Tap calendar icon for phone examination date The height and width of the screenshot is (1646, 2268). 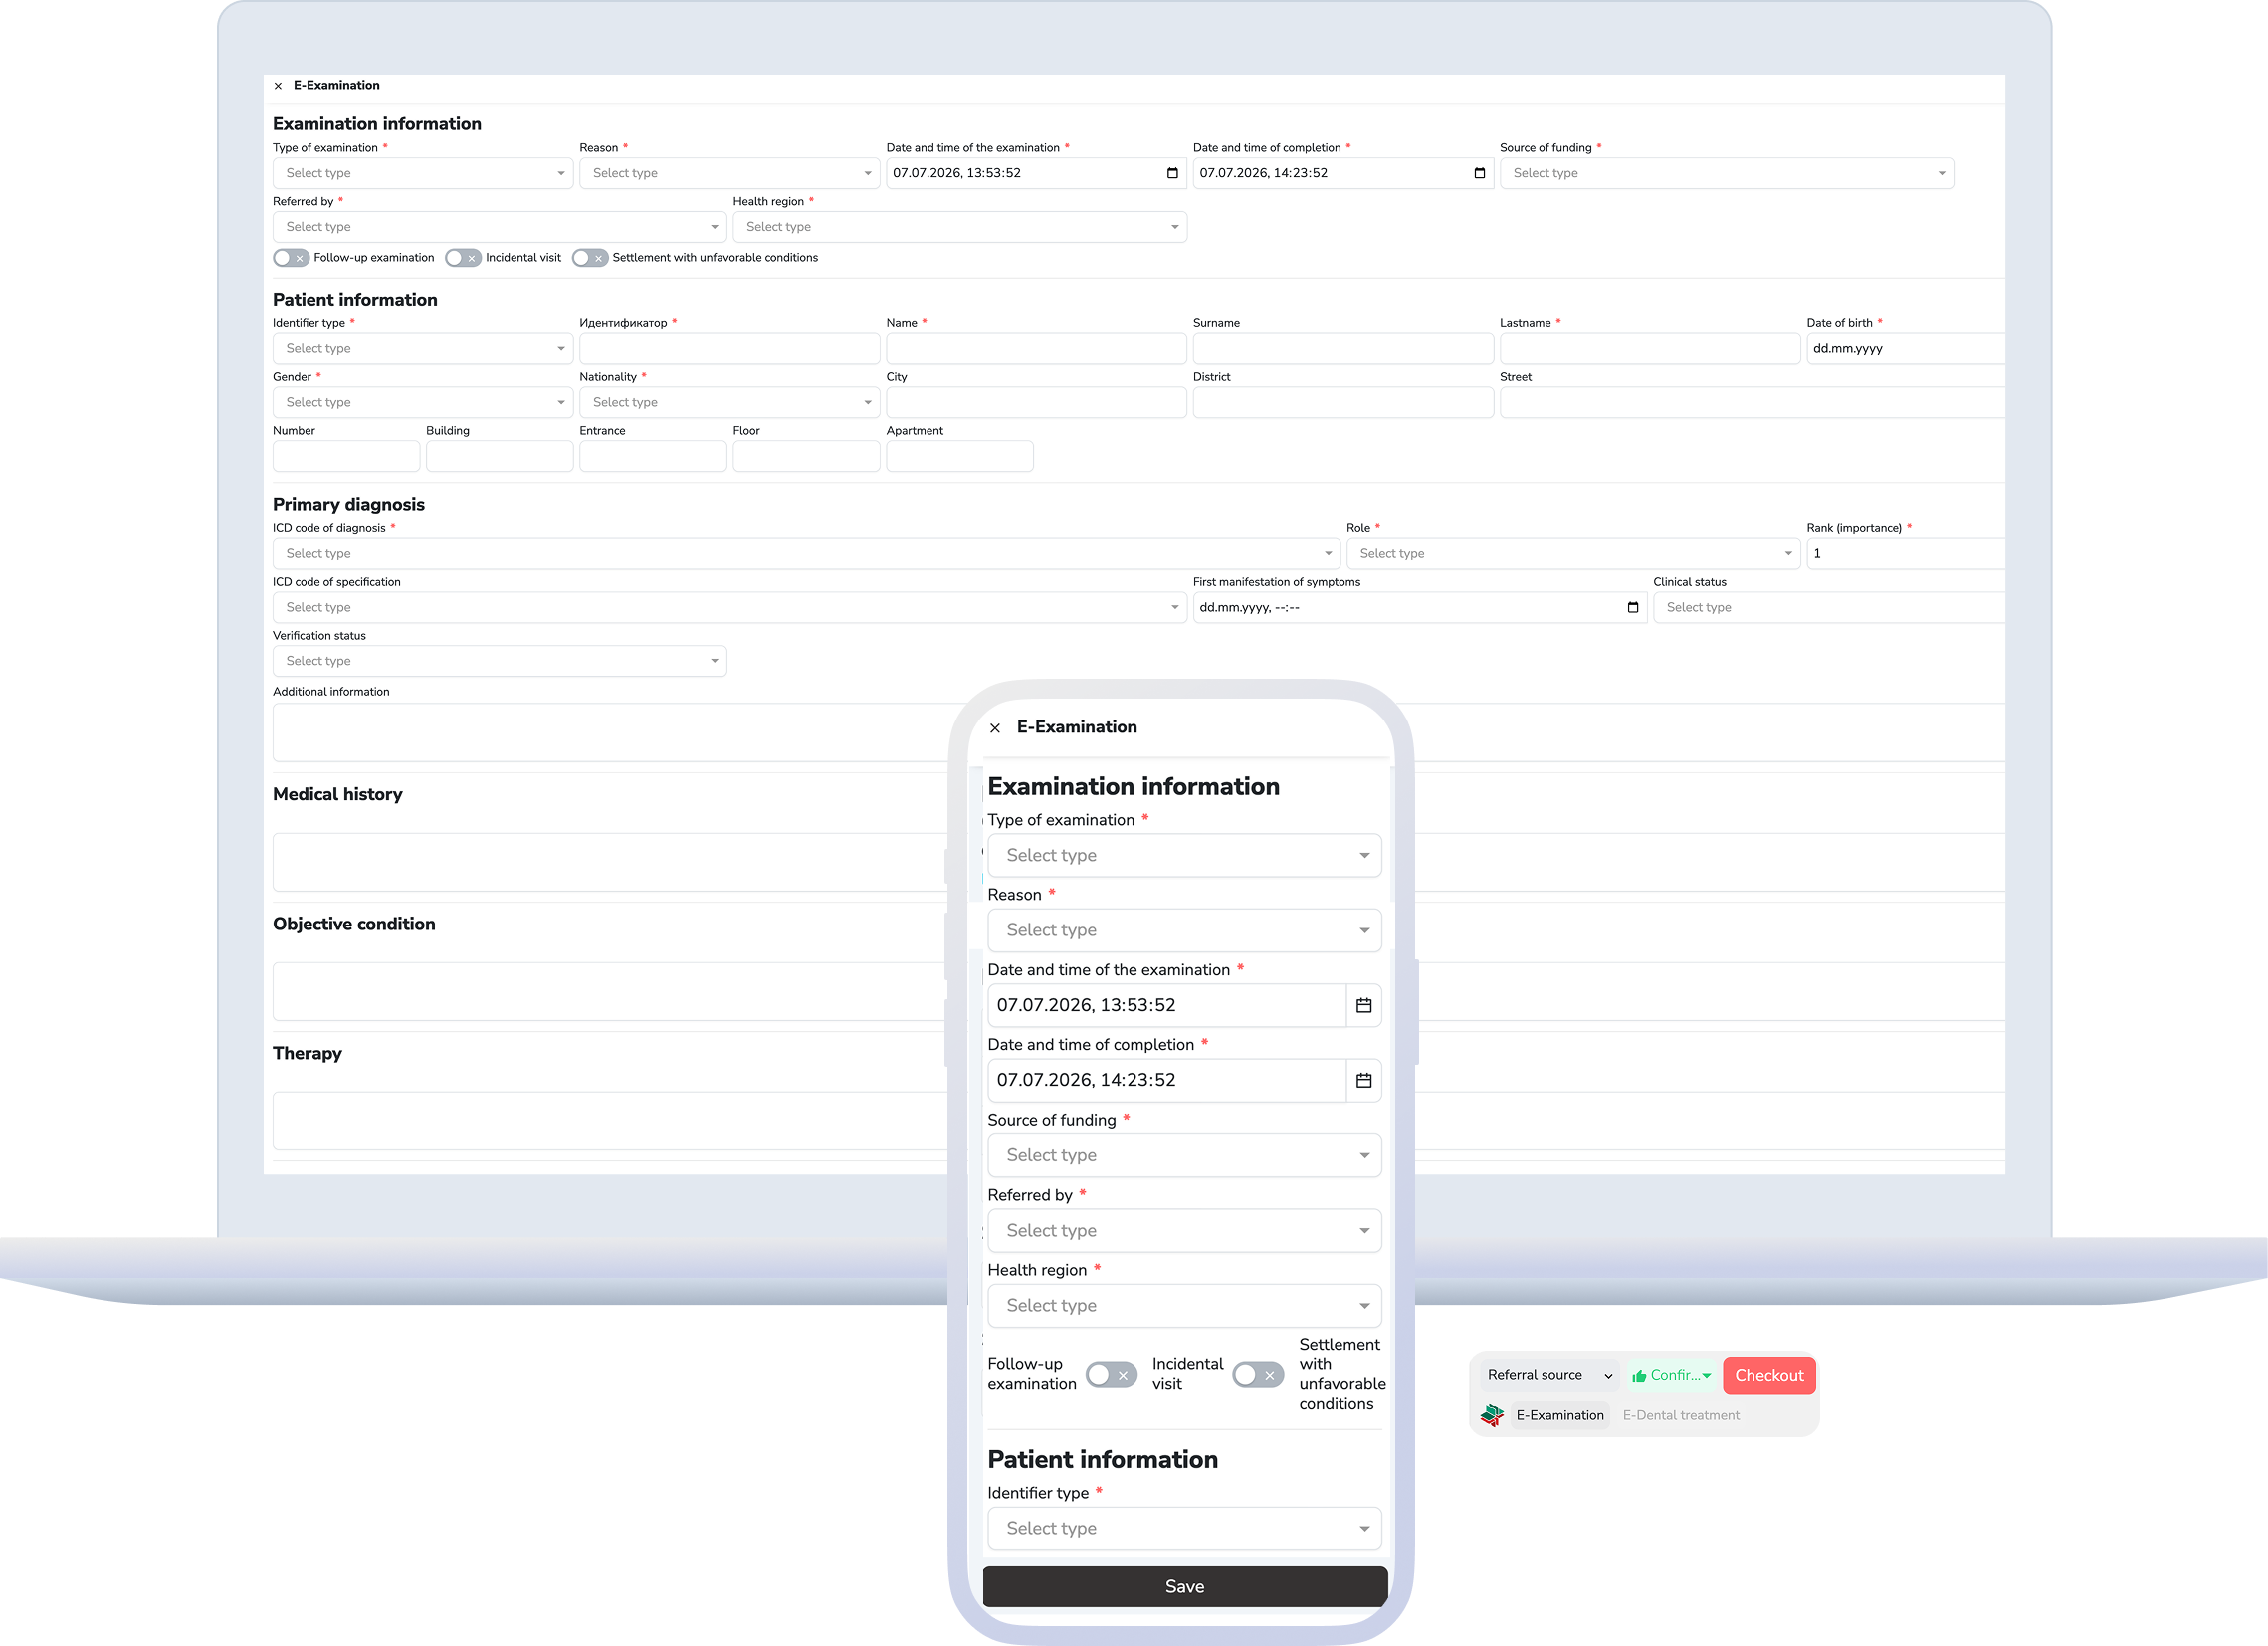click(x=1363, y=1005)
